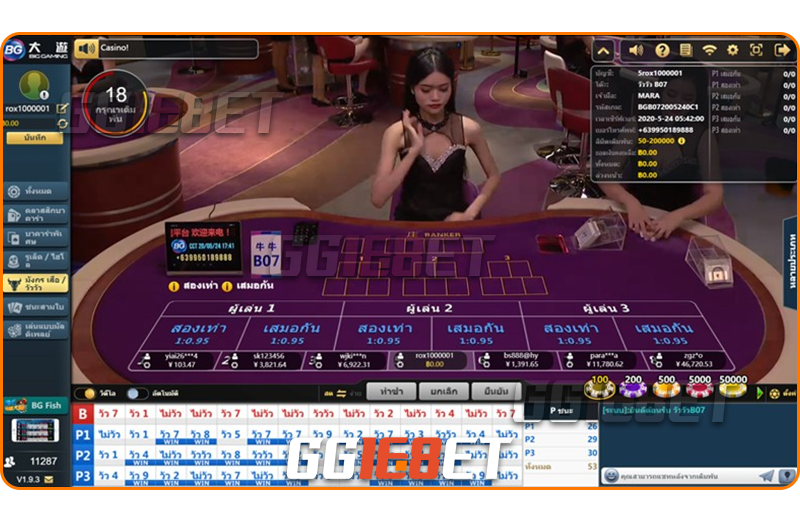Click the info icon beside the double label
The width and height of the screenshot is (800, 522).
tap(174, 286)
